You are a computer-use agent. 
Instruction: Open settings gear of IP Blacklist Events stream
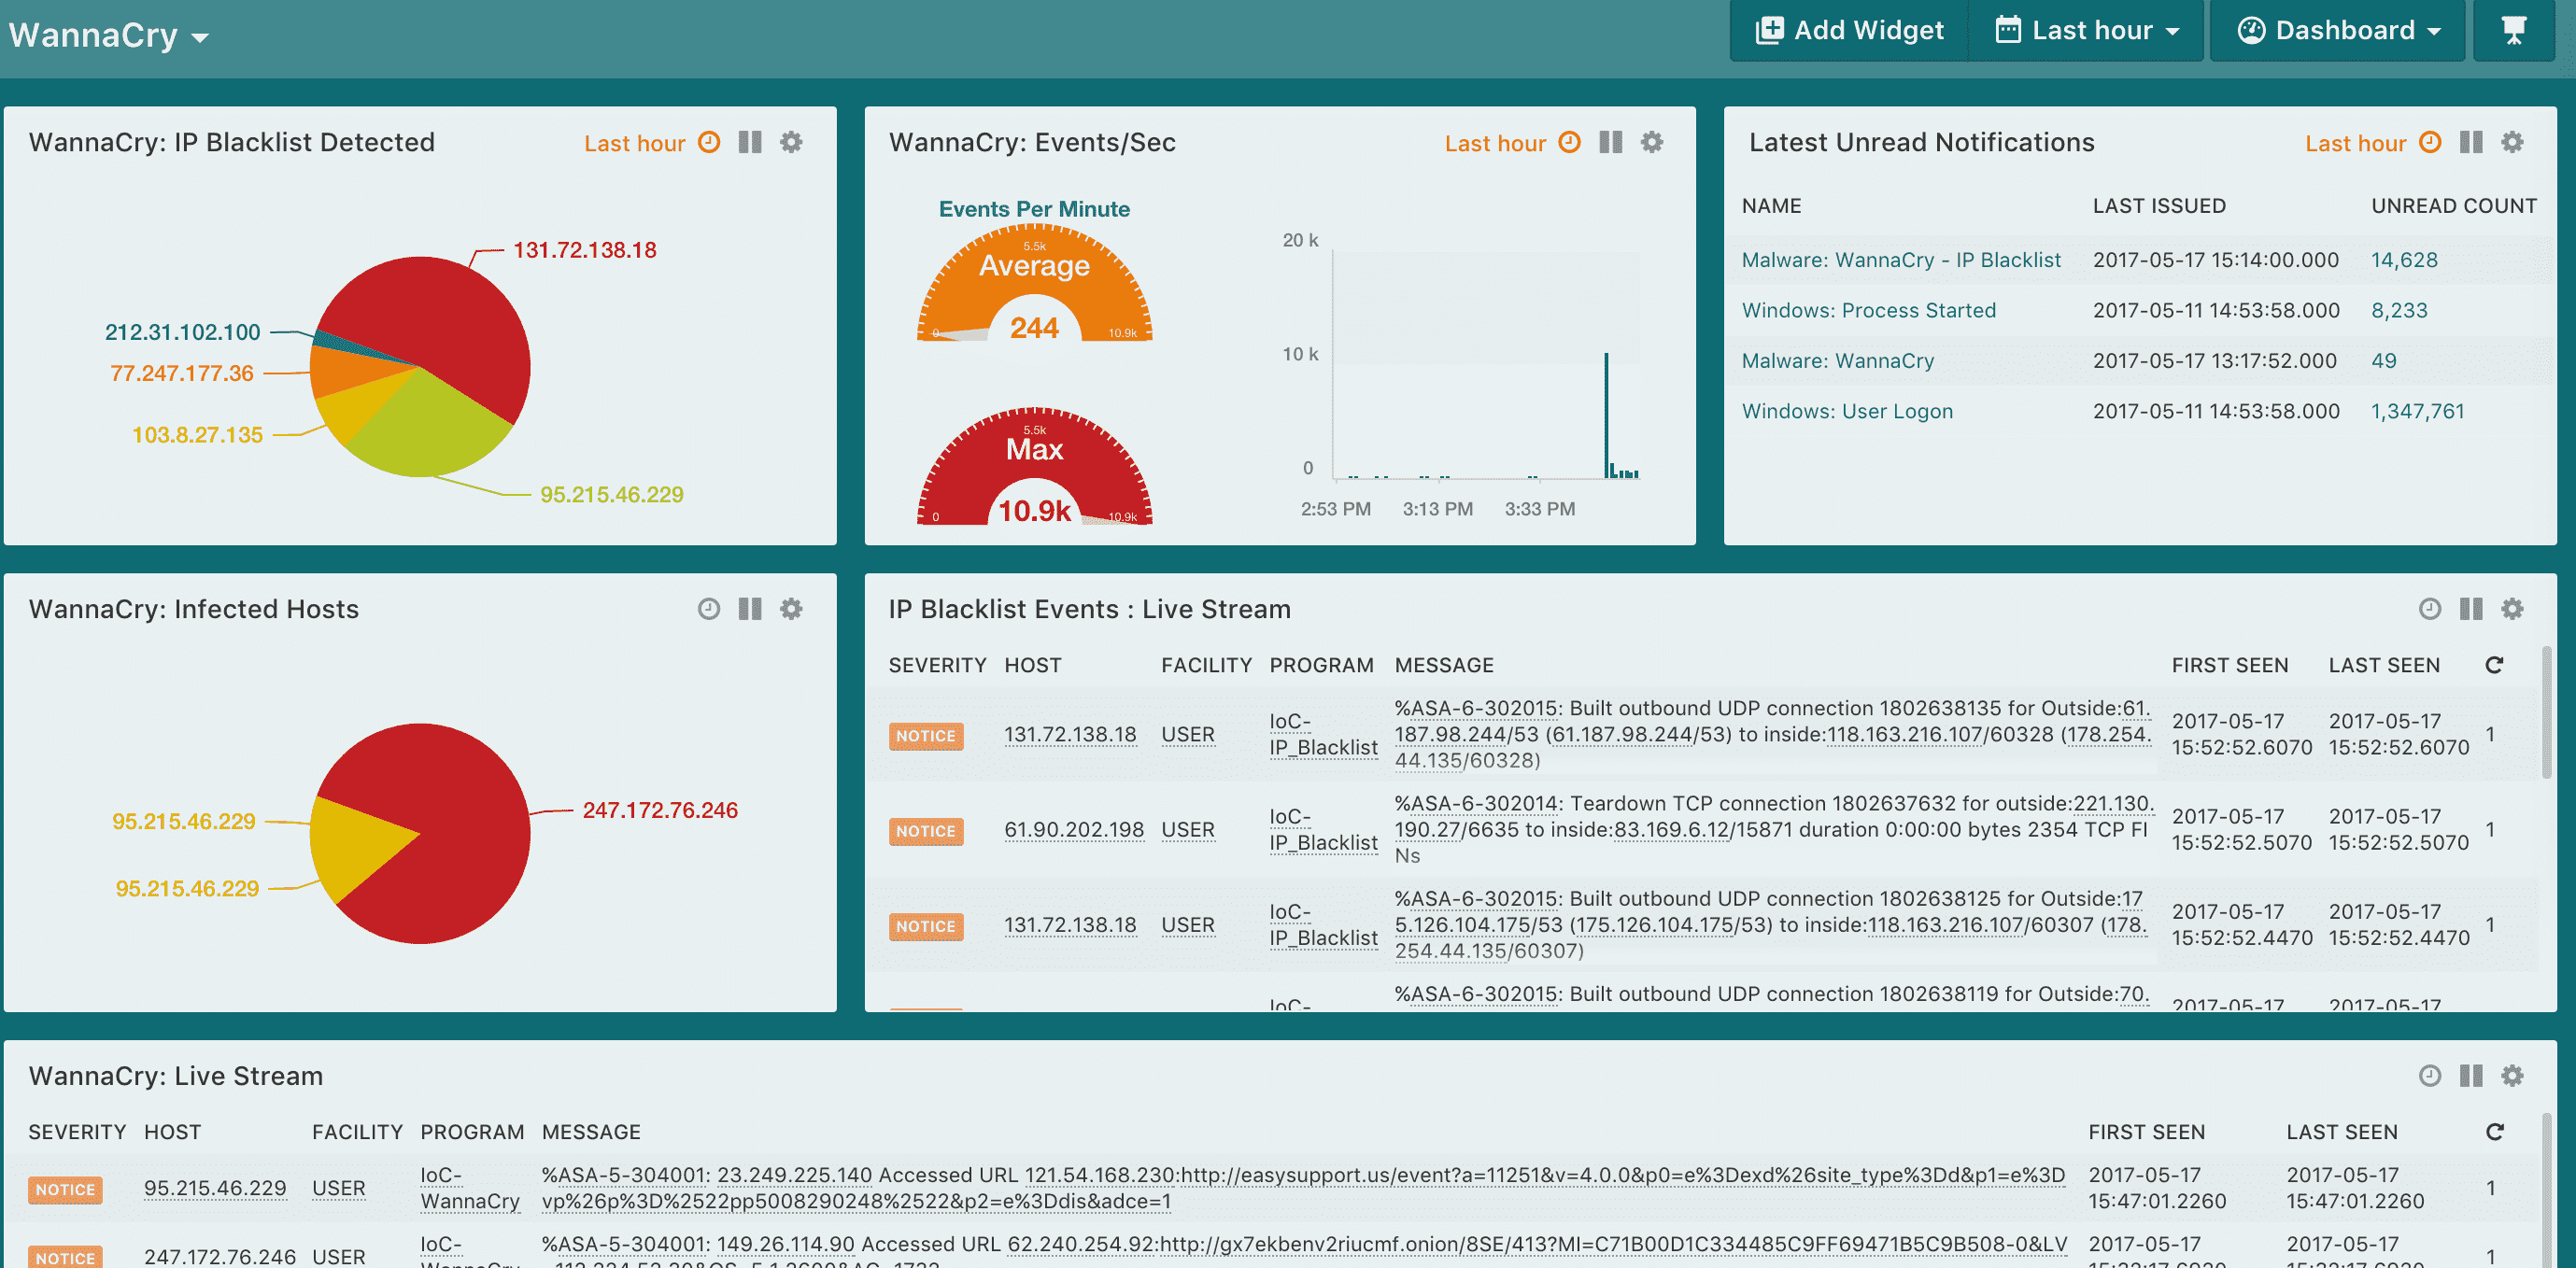2512,609
